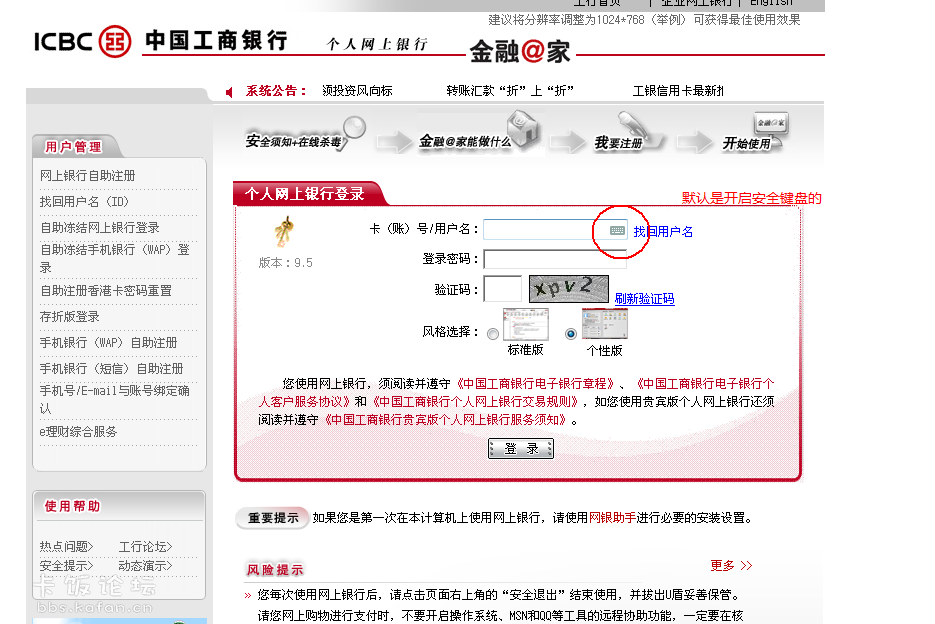Click the 使用帮助 panel header
This screenshot has height=624, width=935.
click(72, 506)
